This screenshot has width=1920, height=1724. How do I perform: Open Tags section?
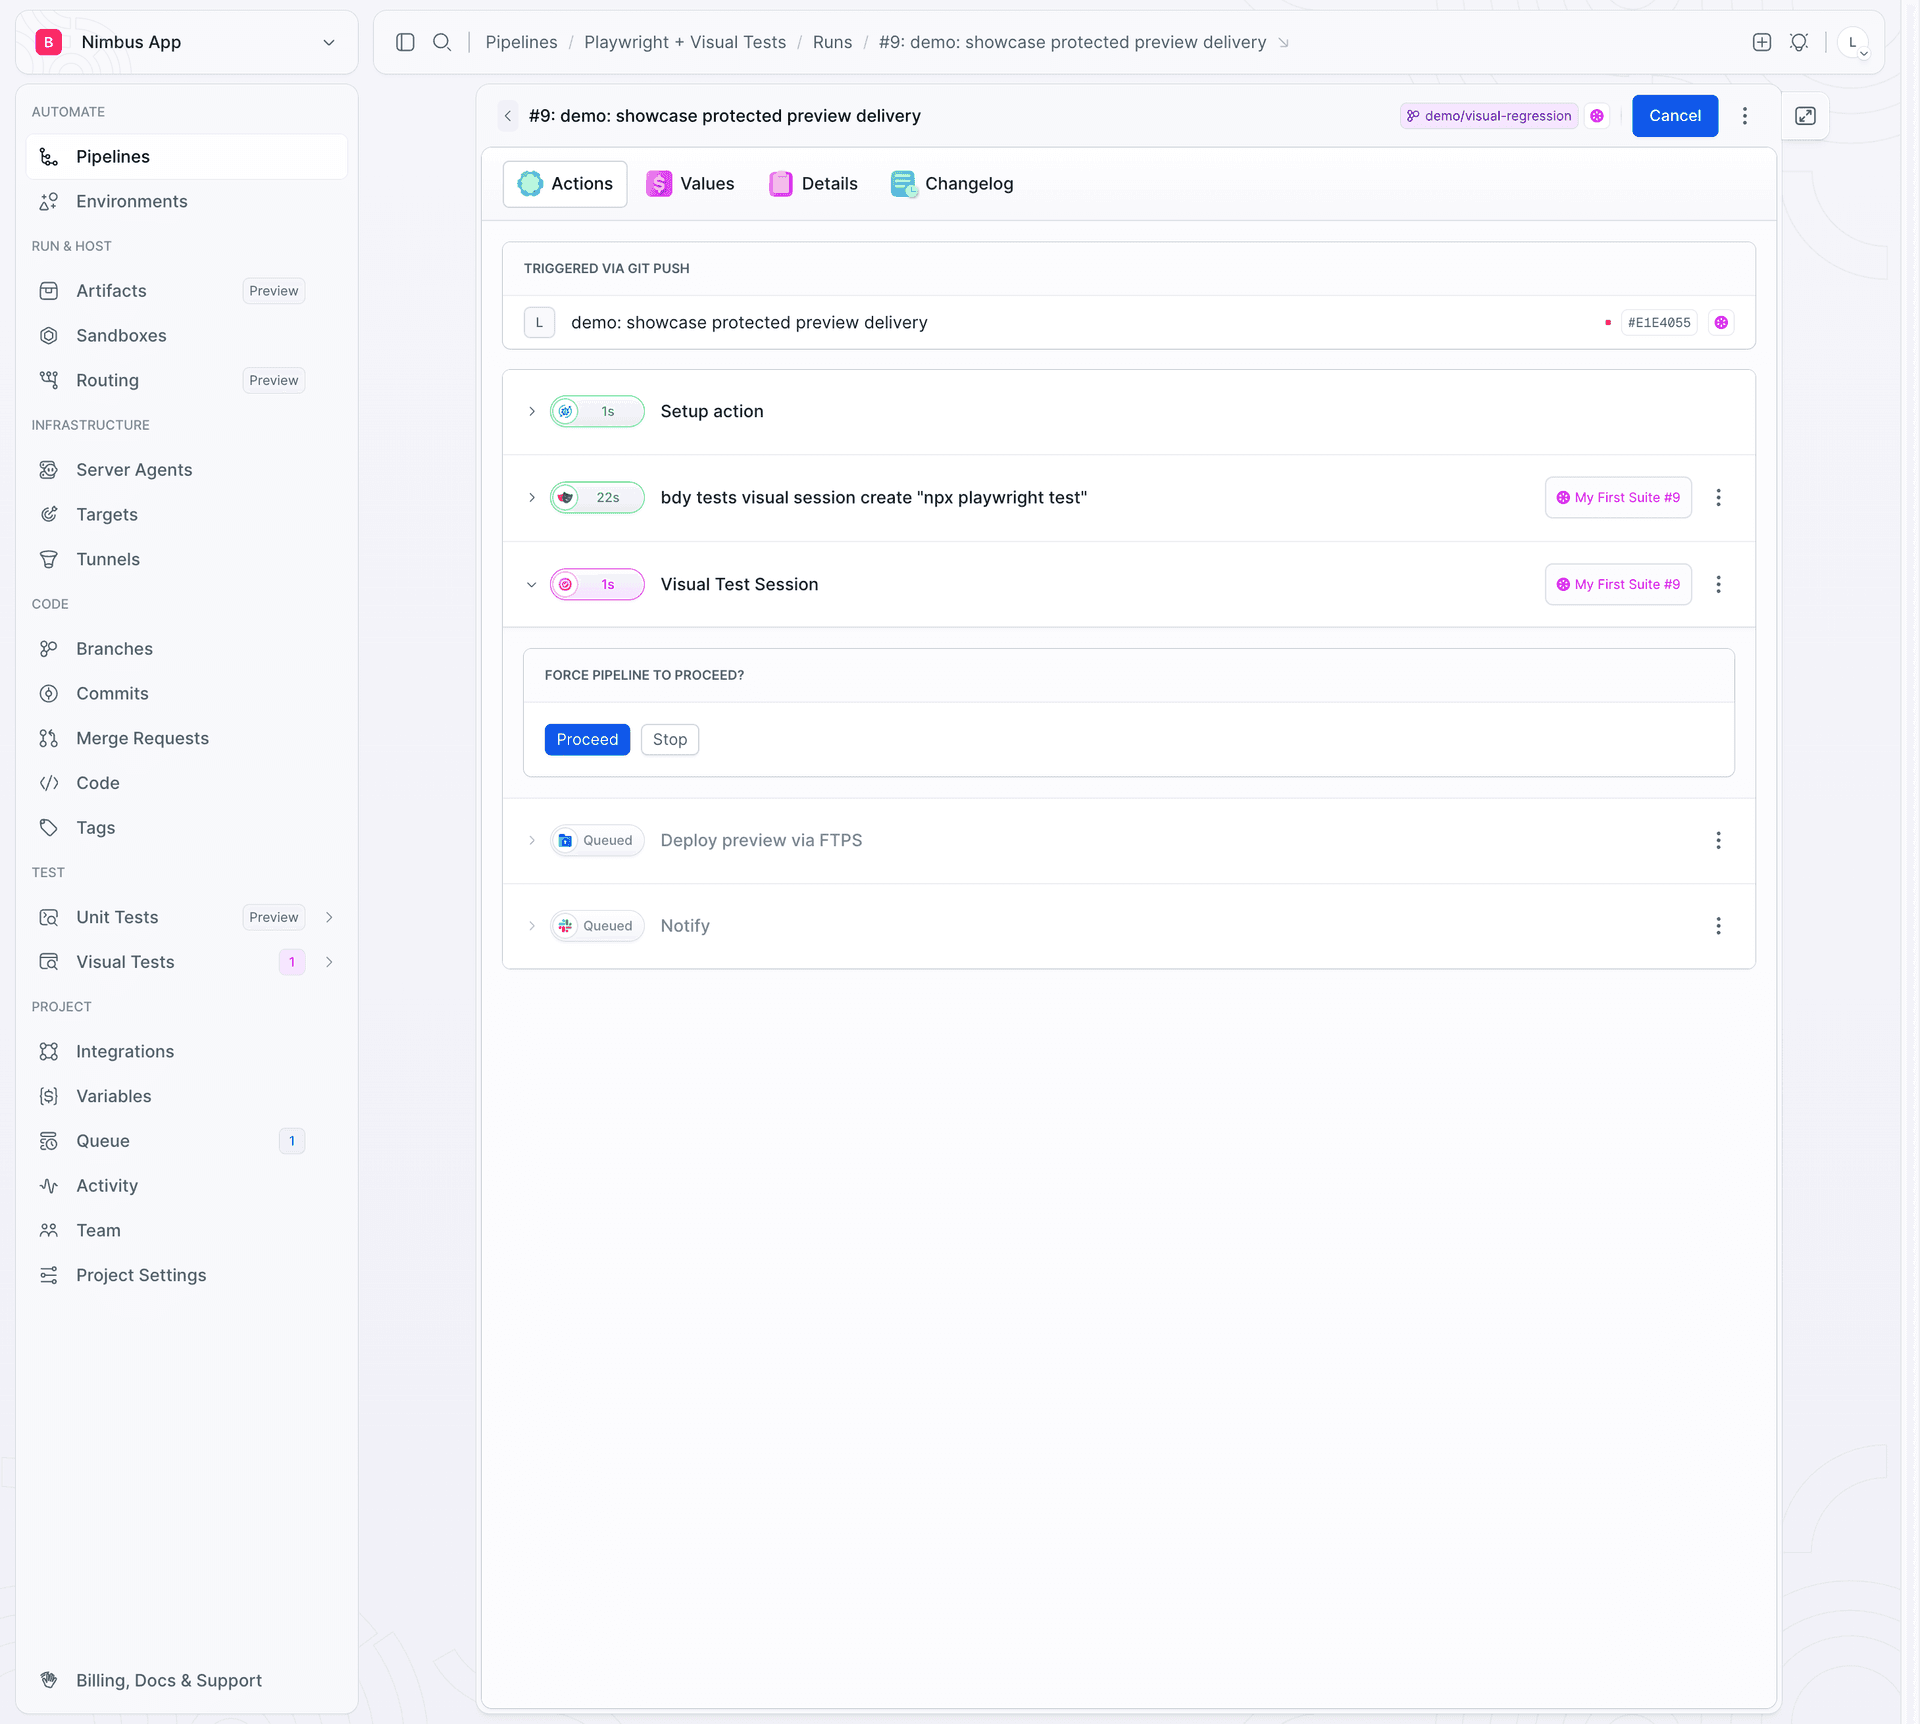pos(186,828)
